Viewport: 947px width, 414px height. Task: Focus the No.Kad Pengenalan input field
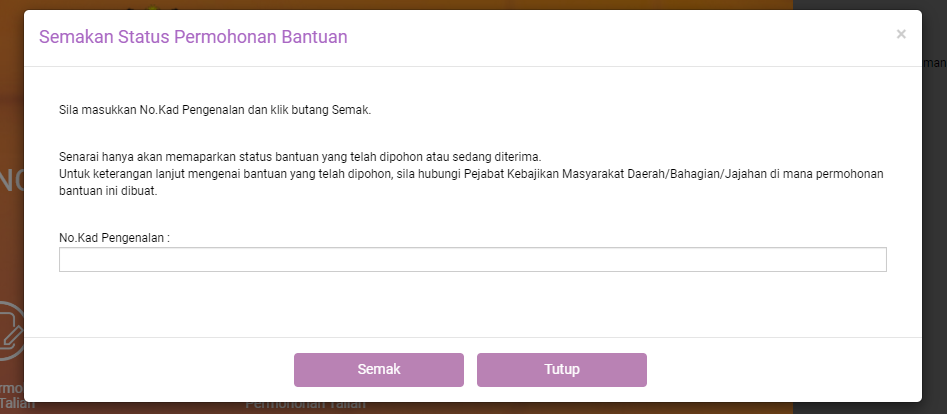(472, 260)
